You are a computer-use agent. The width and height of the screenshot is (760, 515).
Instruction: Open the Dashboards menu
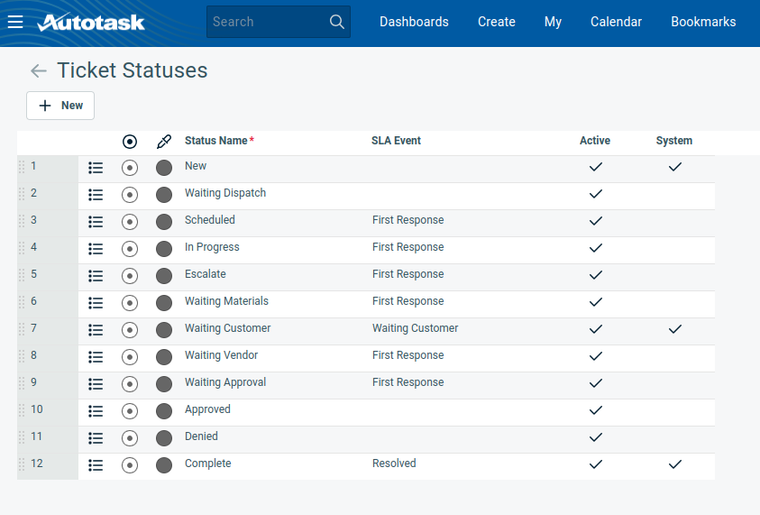414,22
